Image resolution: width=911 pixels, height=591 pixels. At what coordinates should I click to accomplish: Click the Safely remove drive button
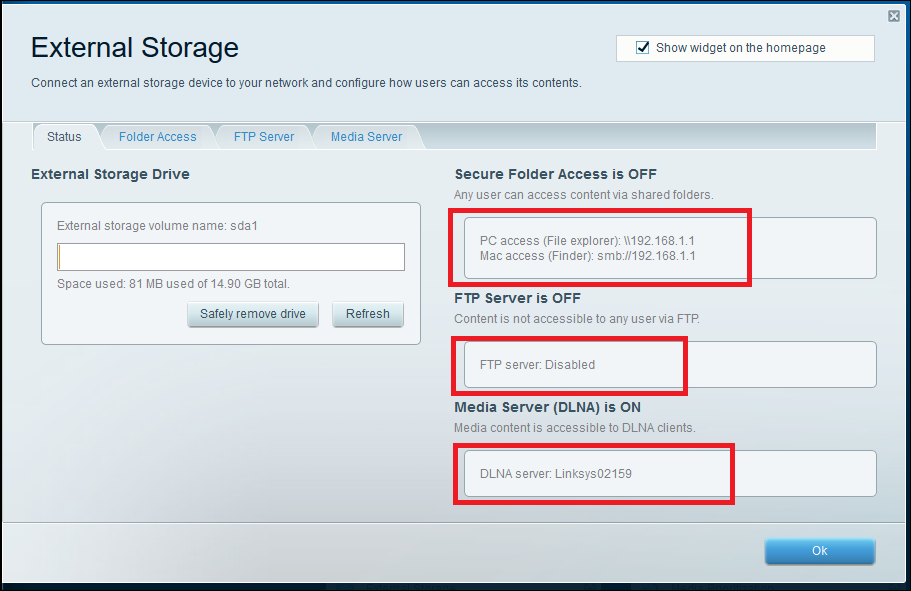252,314
